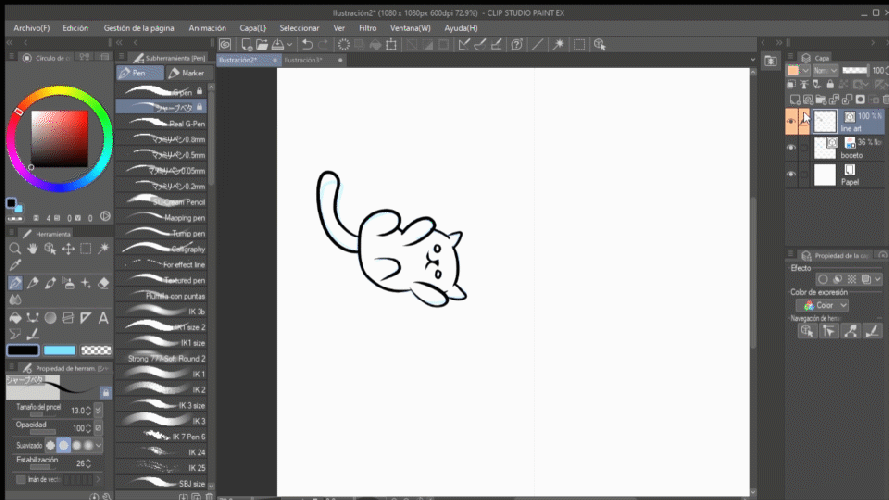Screen dimensions: 889x500
Task: Open the Filtro menu
Action: point(367,28)
